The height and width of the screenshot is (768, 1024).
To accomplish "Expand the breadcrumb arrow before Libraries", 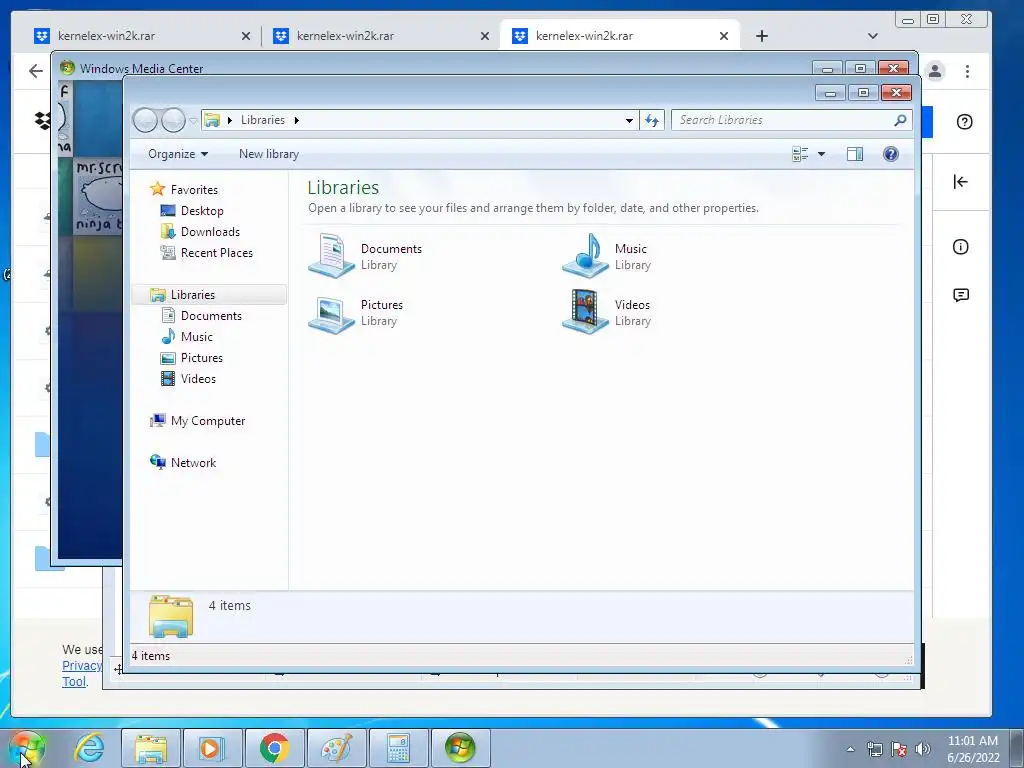I will pyautogui.click(x=230, y=120).
